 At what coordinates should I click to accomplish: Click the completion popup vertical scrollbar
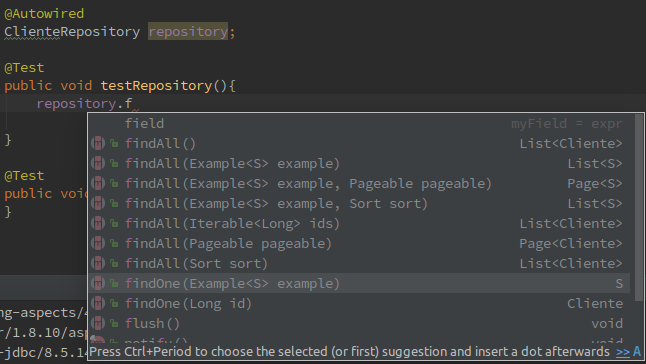639,208
